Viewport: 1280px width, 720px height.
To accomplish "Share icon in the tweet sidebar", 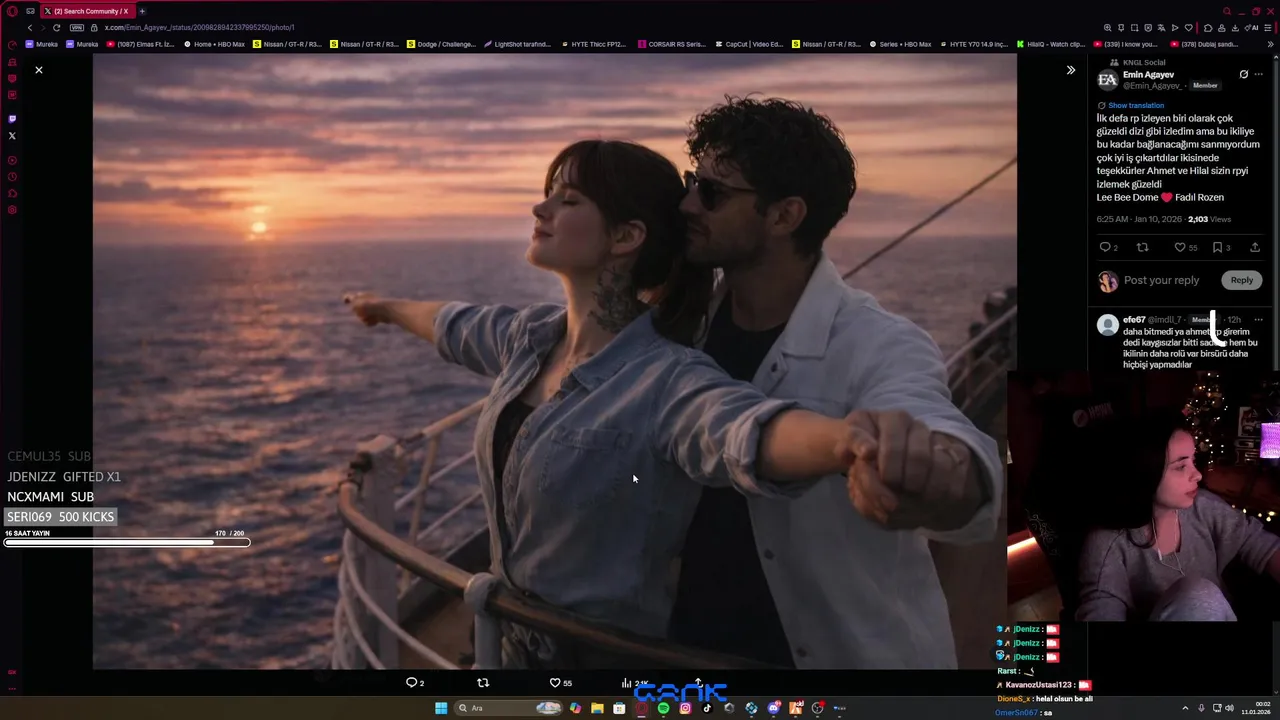I will click(x=1255, y=247).
